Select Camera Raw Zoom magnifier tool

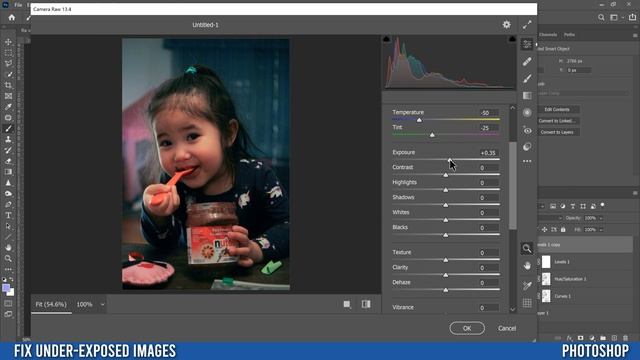click(527, 248)
